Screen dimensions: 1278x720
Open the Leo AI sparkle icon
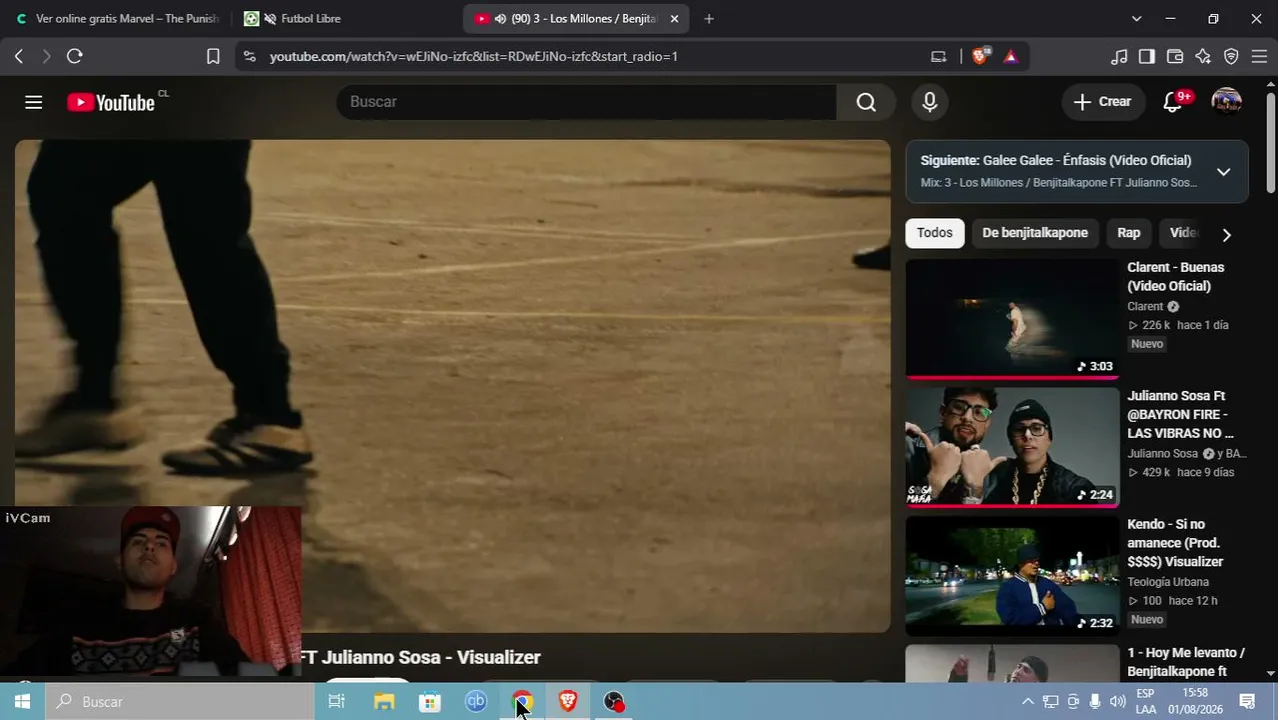(1203, 56)
